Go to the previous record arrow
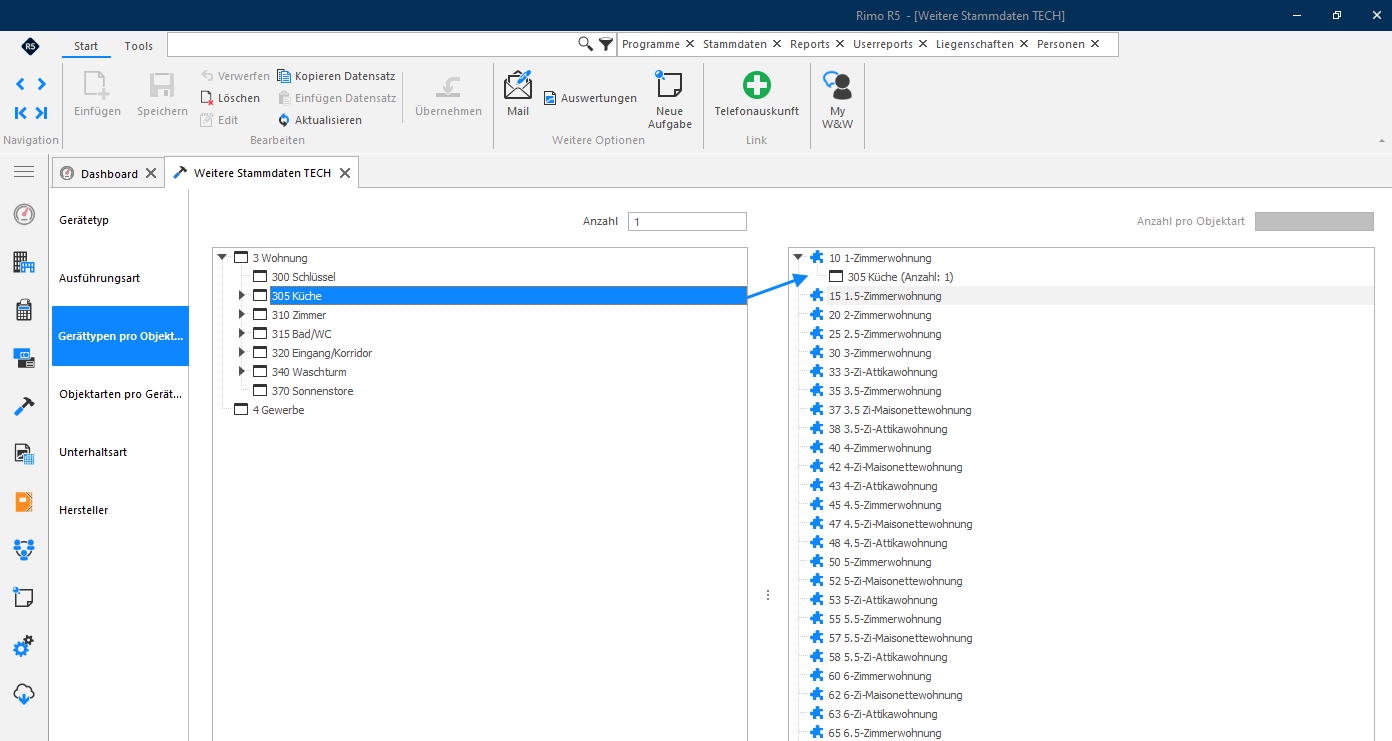This screenshot has width=1392, height=741. tap(20, 84)
